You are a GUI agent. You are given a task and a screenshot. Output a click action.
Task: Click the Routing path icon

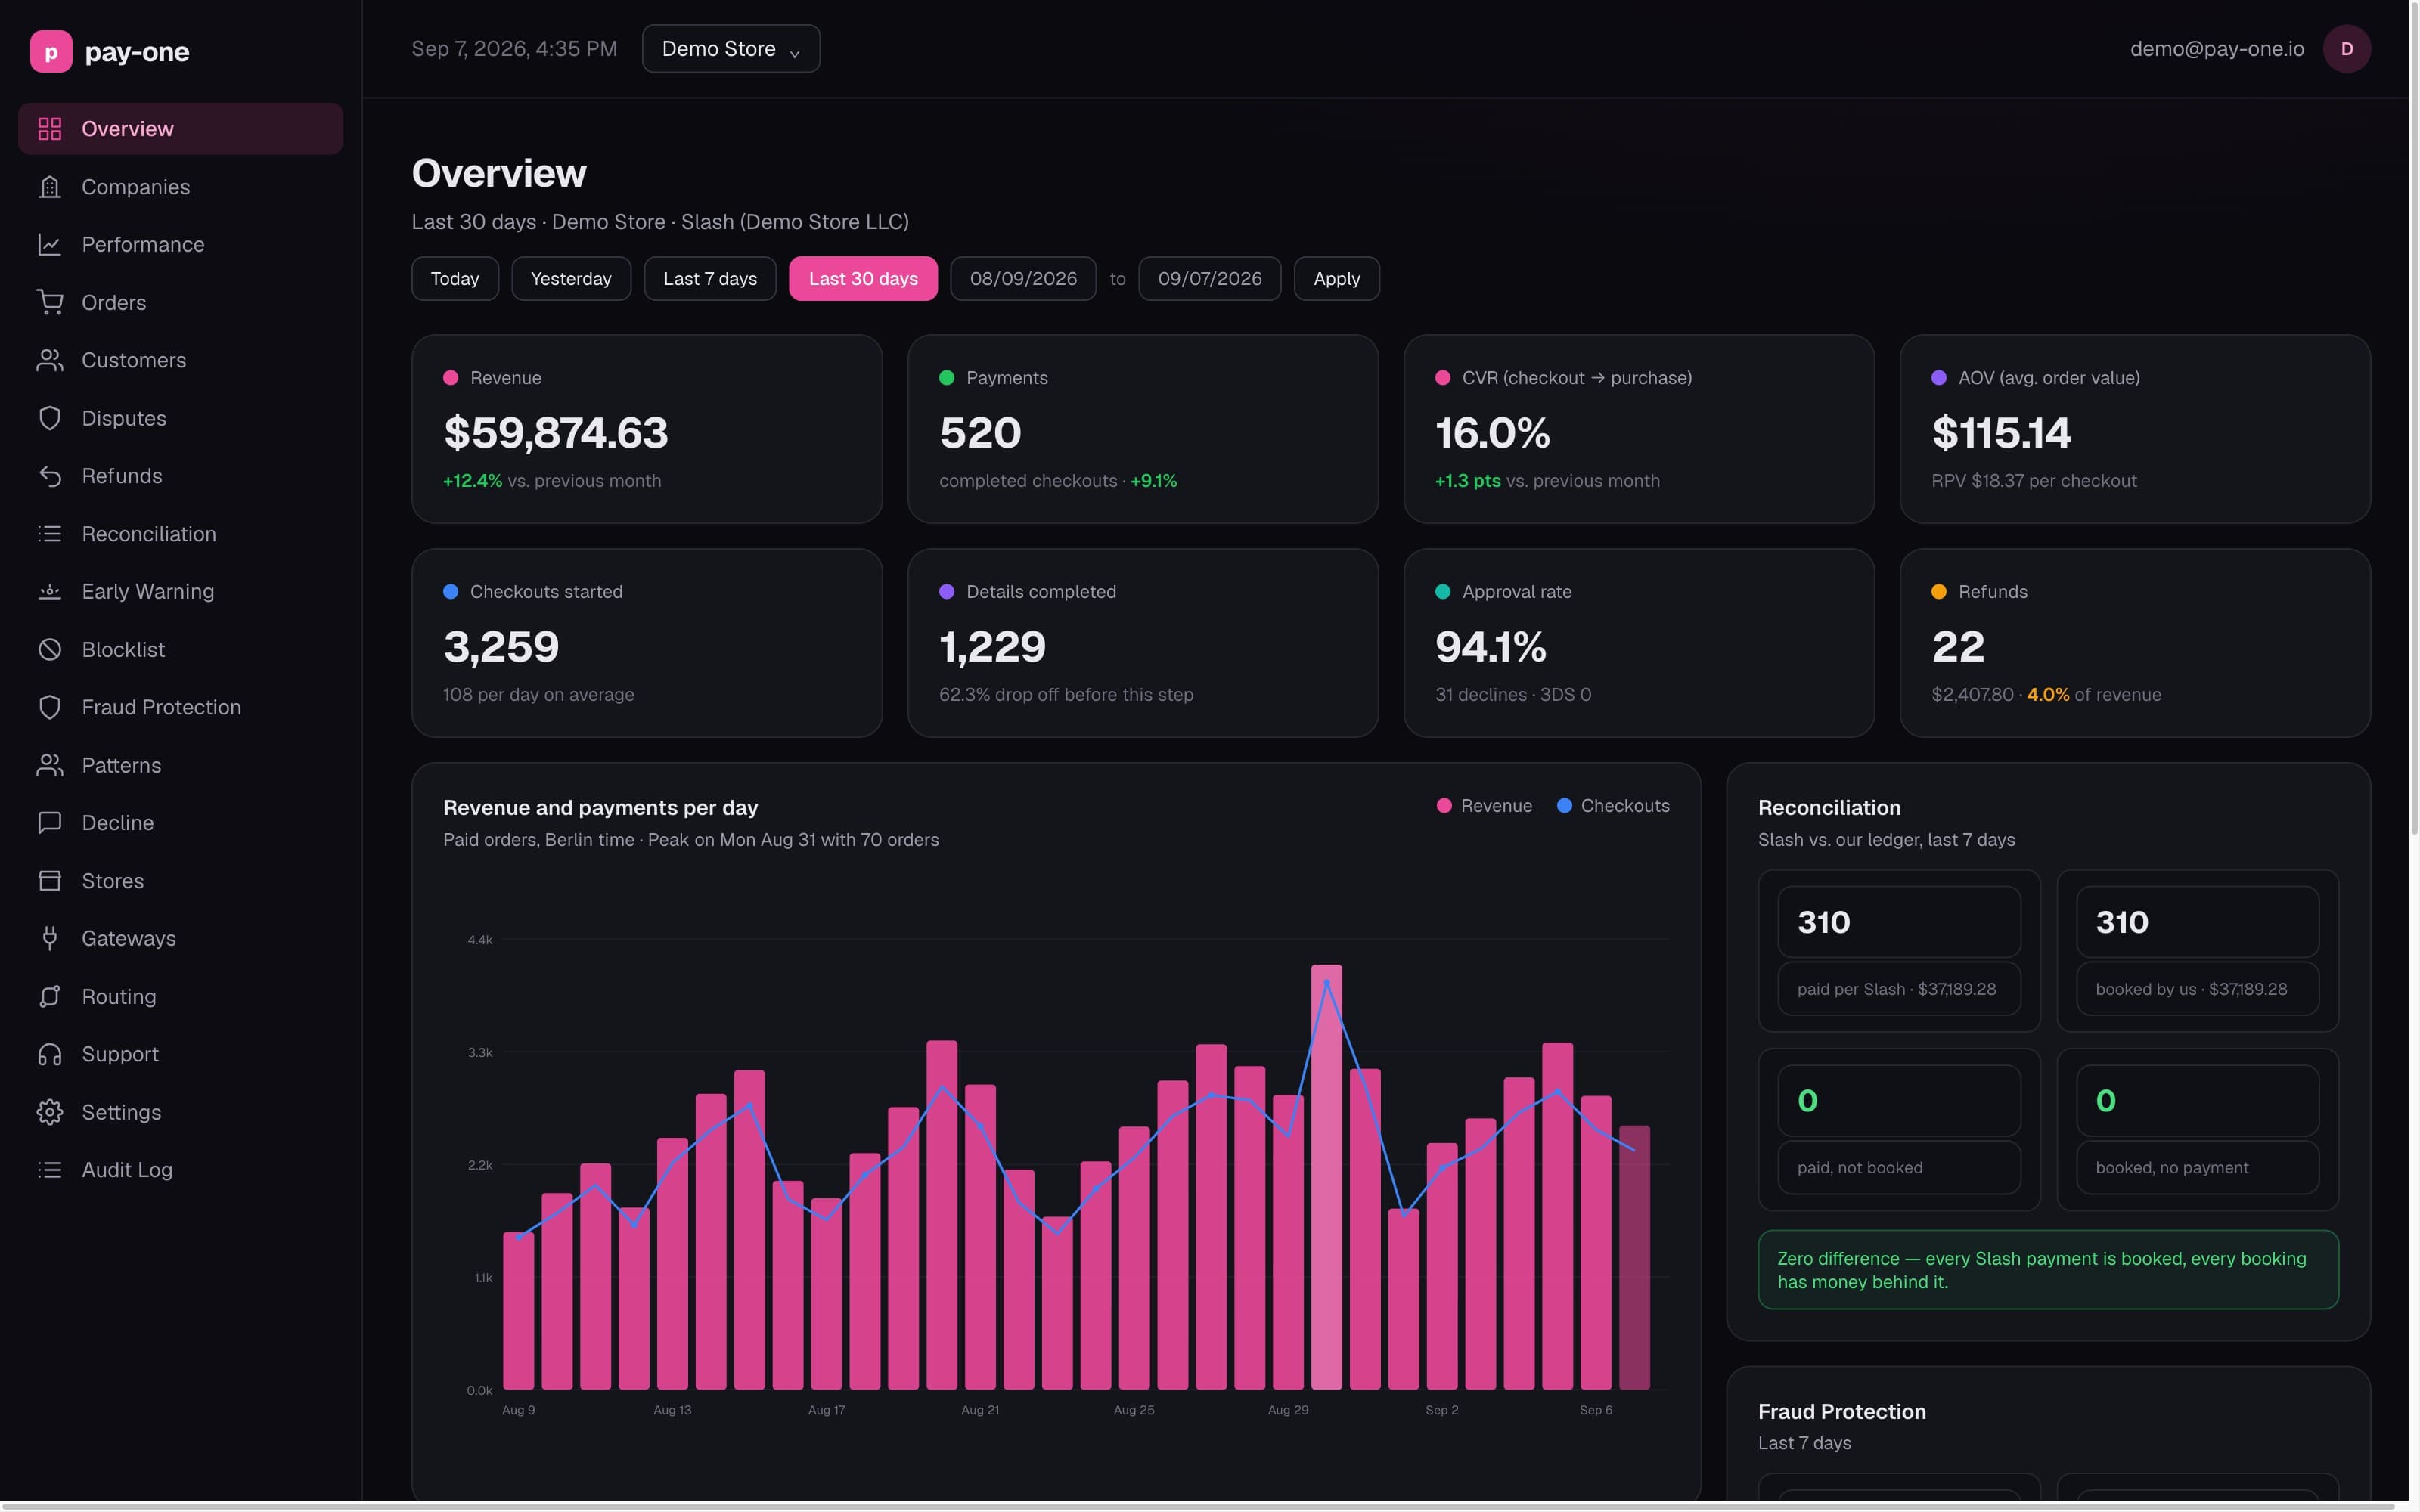tap(50, 996)
